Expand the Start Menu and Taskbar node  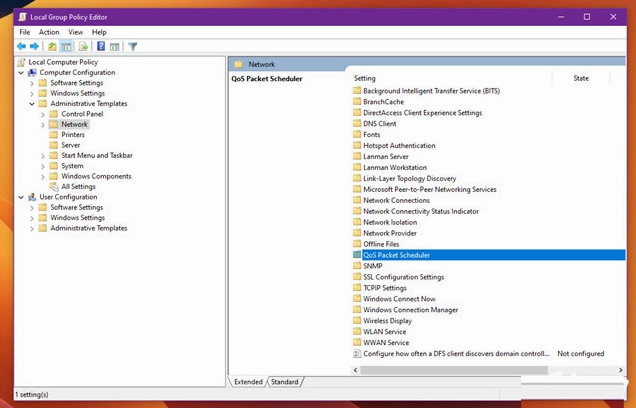[43, 156]
